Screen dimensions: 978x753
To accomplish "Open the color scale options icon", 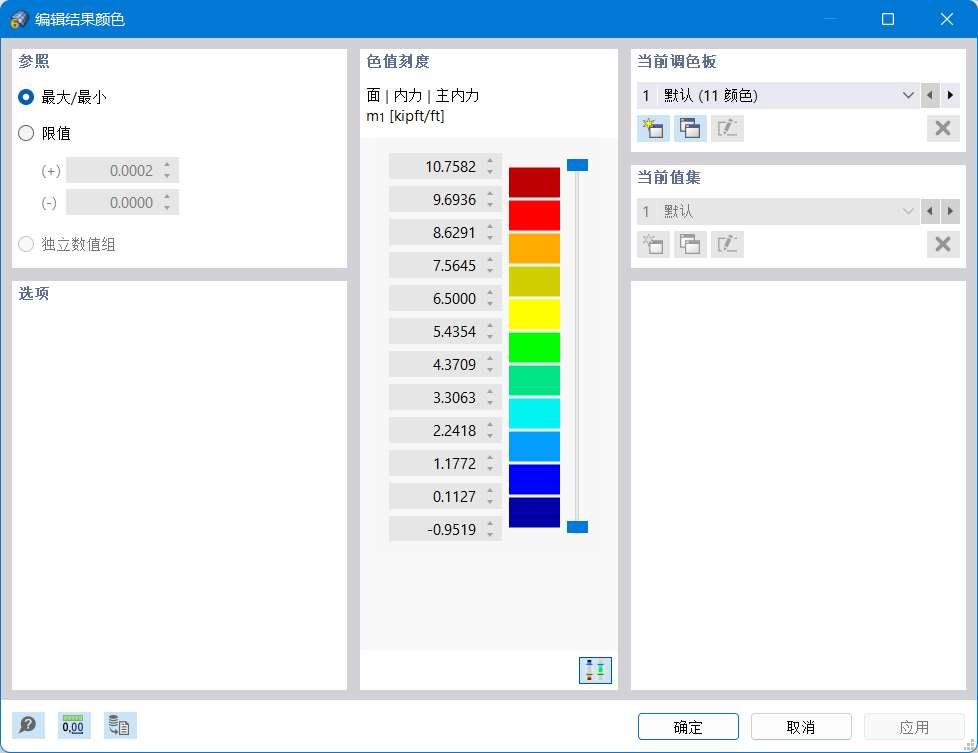I will pyautogui.click(x=595, y=670).
